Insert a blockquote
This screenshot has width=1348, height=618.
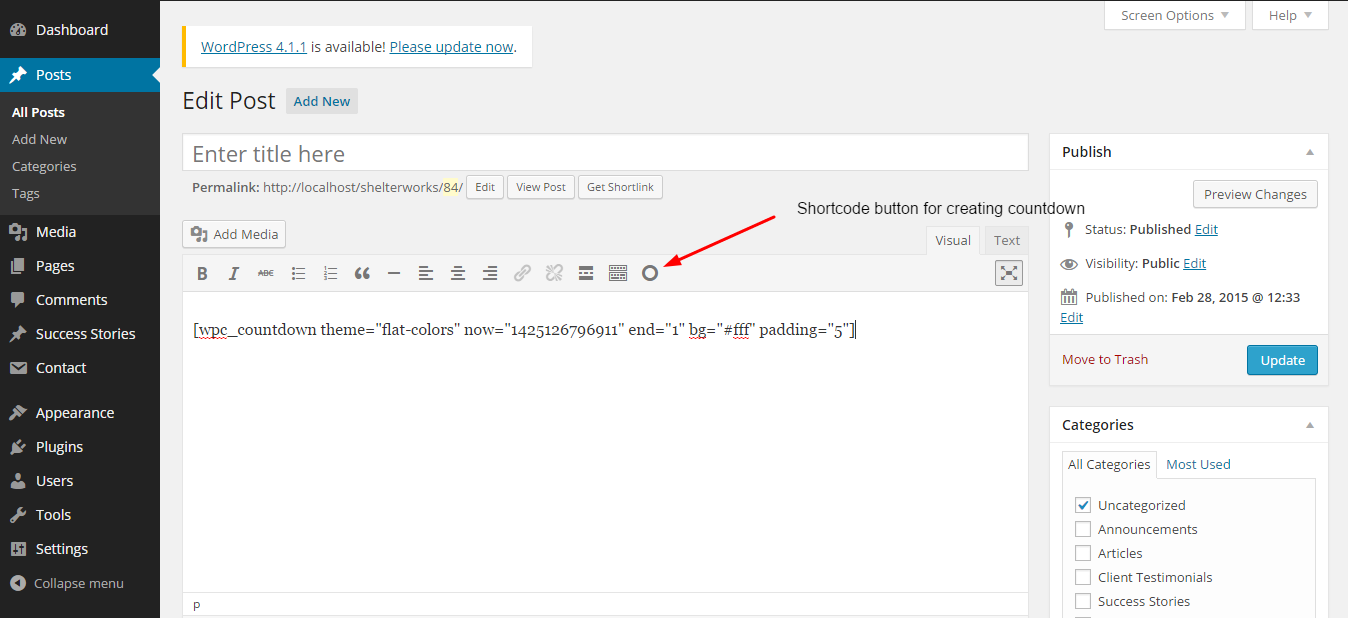click(x=362, y=273)
